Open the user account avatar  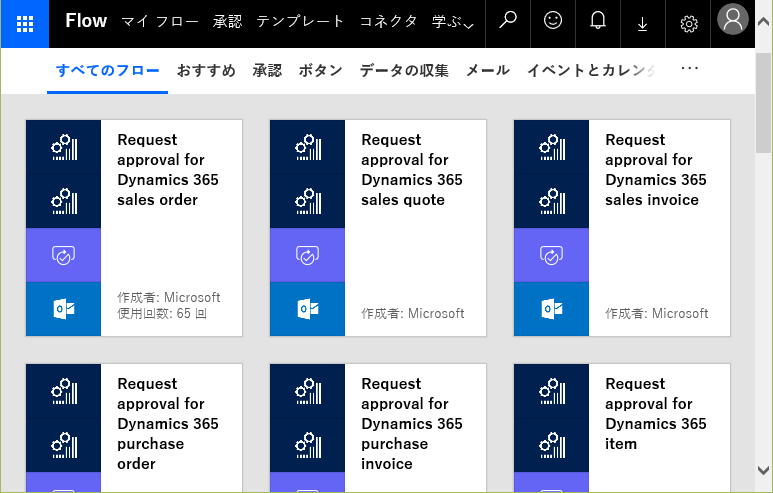(x=733, y=20)
